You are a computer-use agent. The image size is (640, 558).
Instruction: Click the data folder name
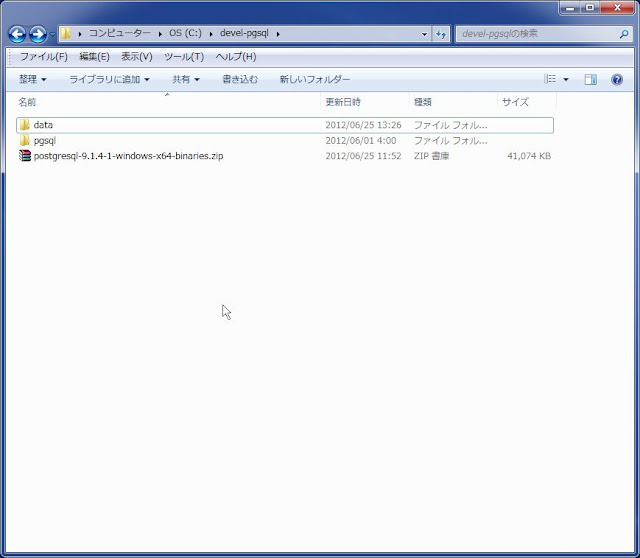(43, 125)
